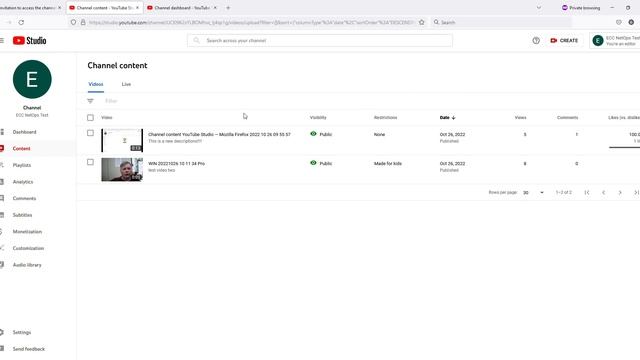Click the CREATE button
Image resolution: width=640 pixels, height=360 pixels.
tap(564, 40)
